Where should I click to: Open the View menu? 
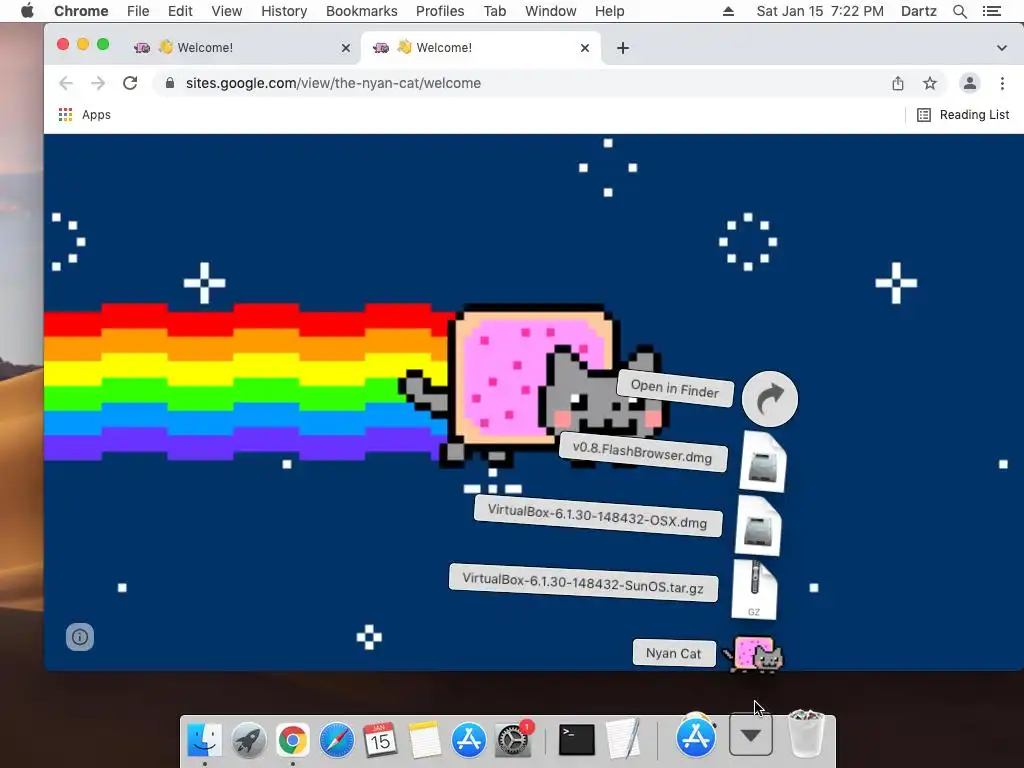pyautogui.click(x=227, y=11)
